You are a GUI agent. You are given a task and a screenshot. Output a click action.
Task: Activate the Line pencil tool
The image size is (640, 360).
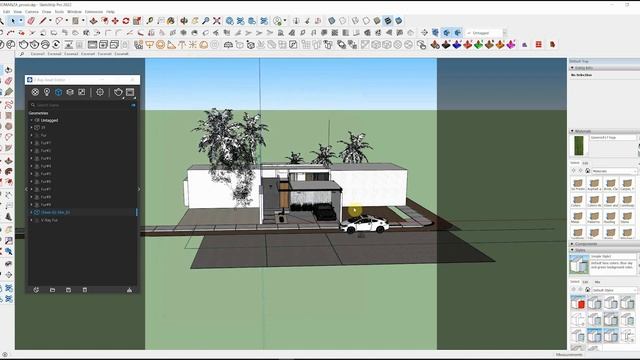(x=43, y=21)
